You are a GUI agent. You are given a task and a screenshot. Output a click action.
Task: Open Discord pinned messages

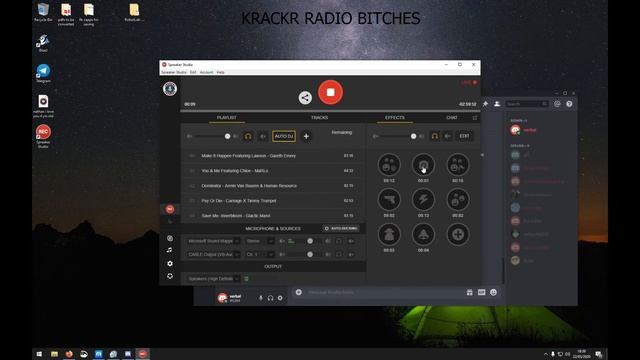(x=485, y=104)
